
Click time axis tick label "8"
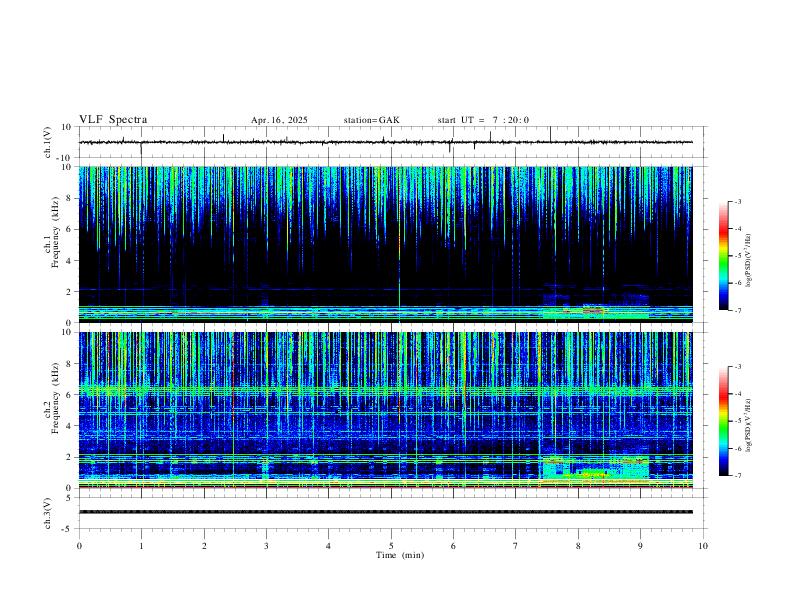coord(578,546)
